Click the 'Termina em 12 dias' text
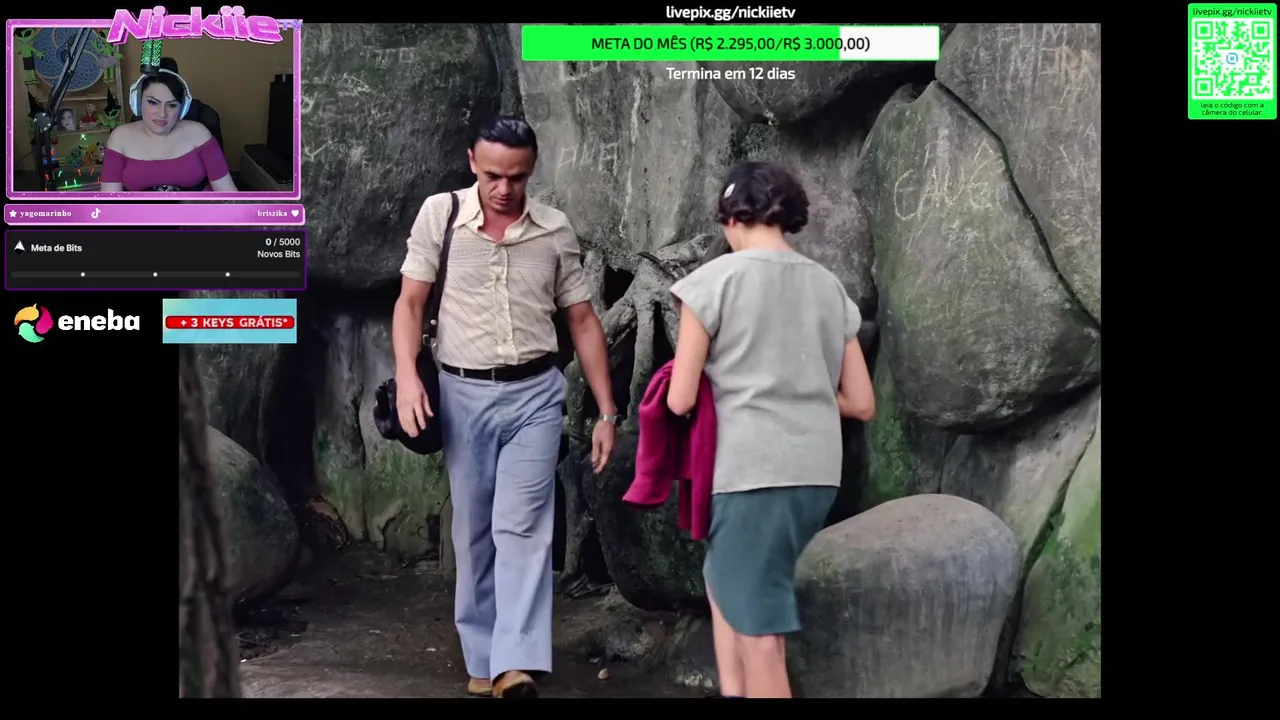This screenshot has height=720, width=1280. tap(730, 73)
